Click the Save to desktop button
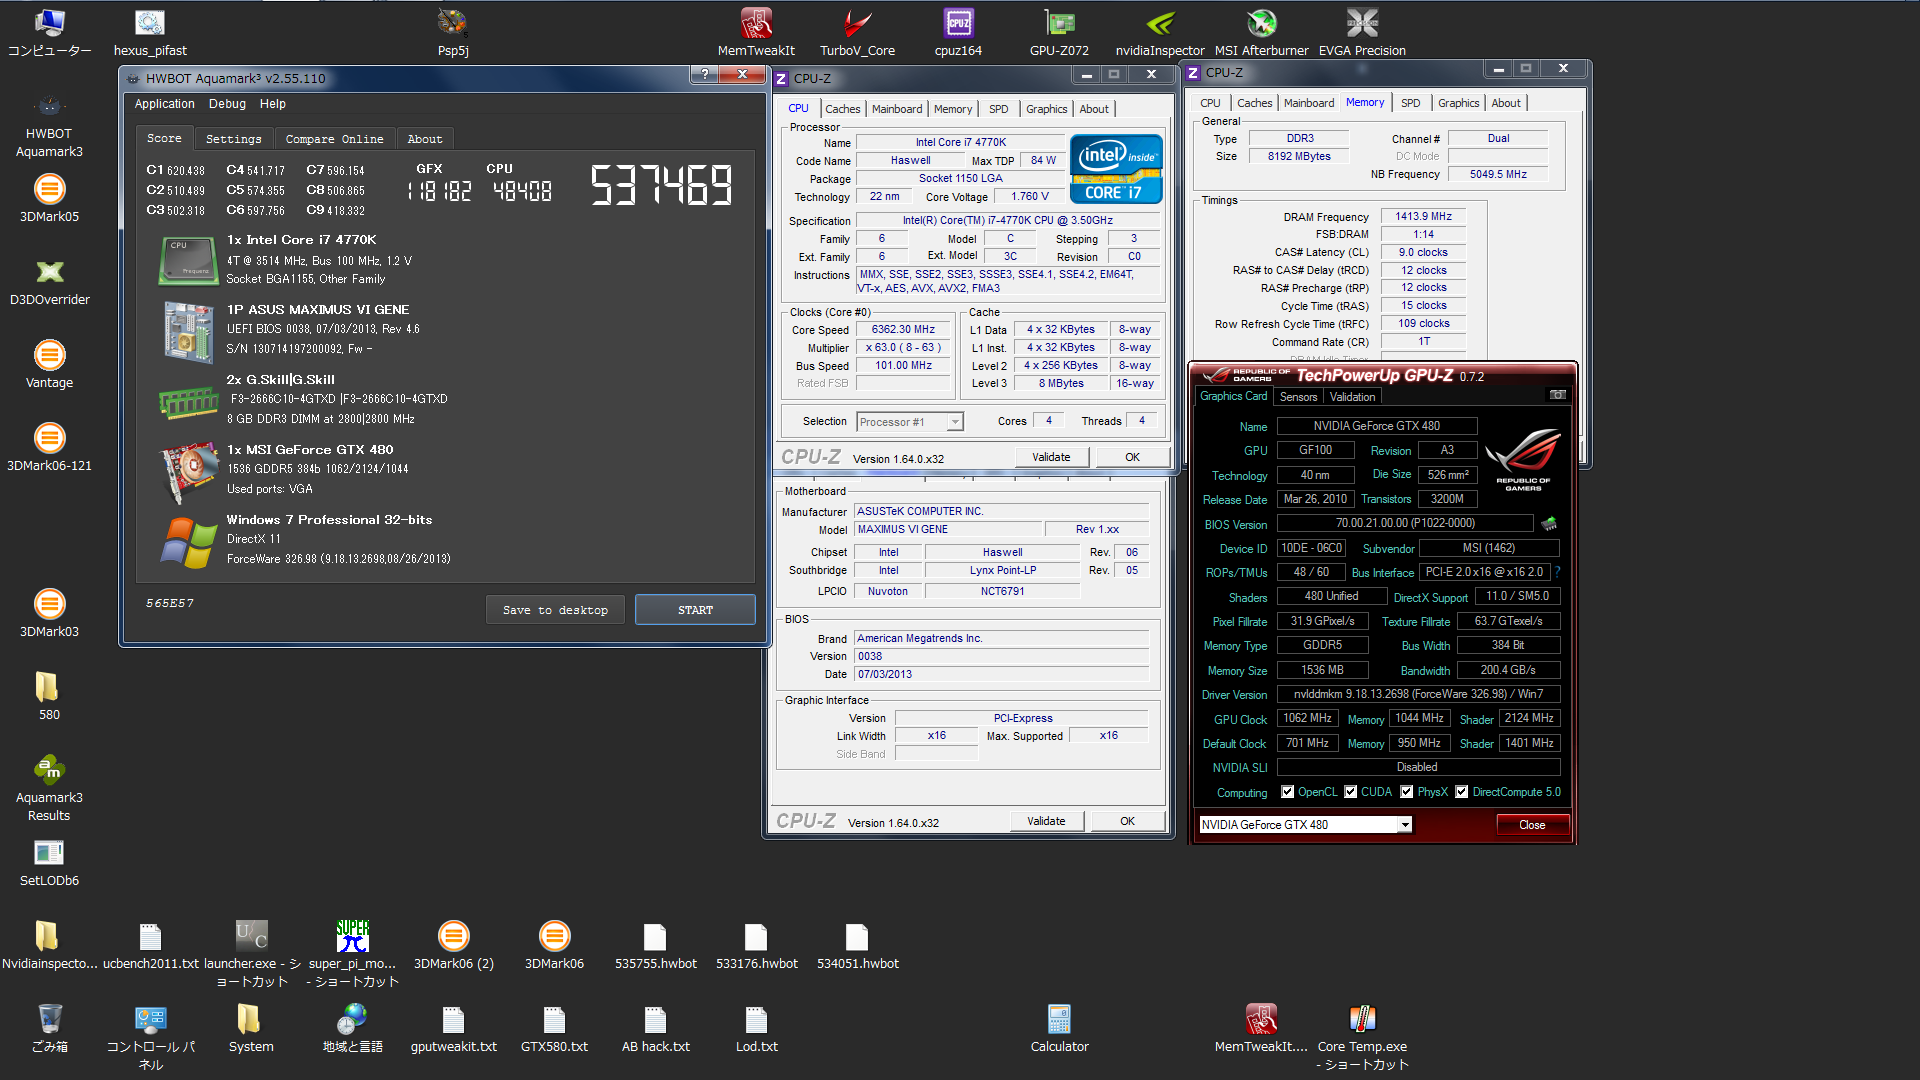 click(x=555, y=610)
